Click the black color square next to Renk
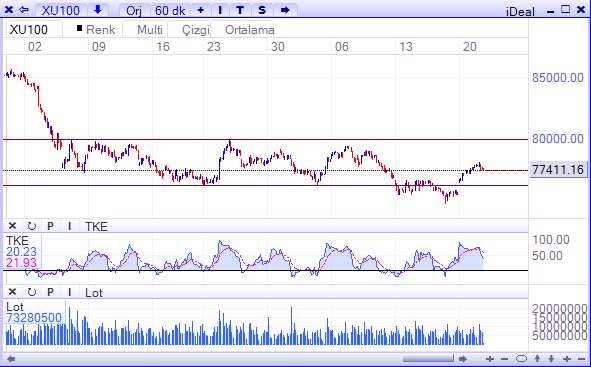 (79, 28)
